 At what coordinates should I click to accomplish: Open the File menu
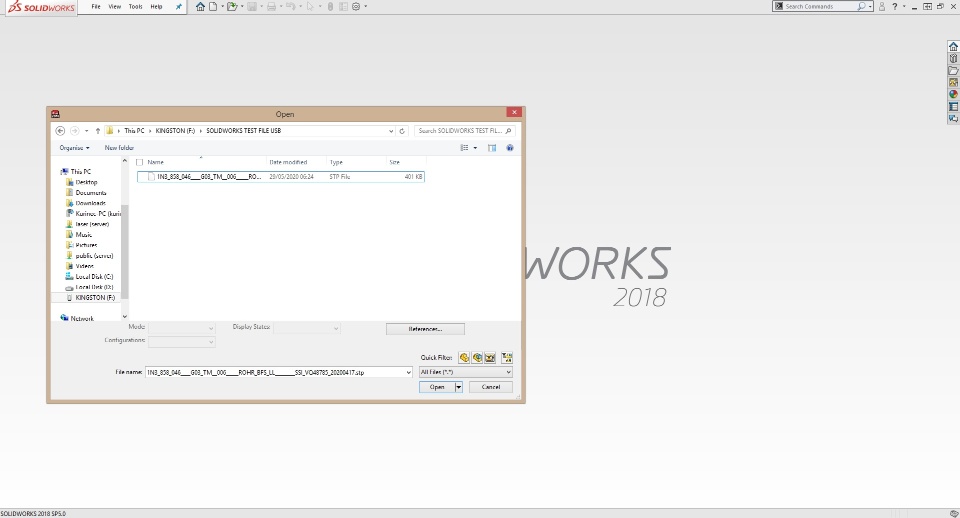(x=96, y=7)
